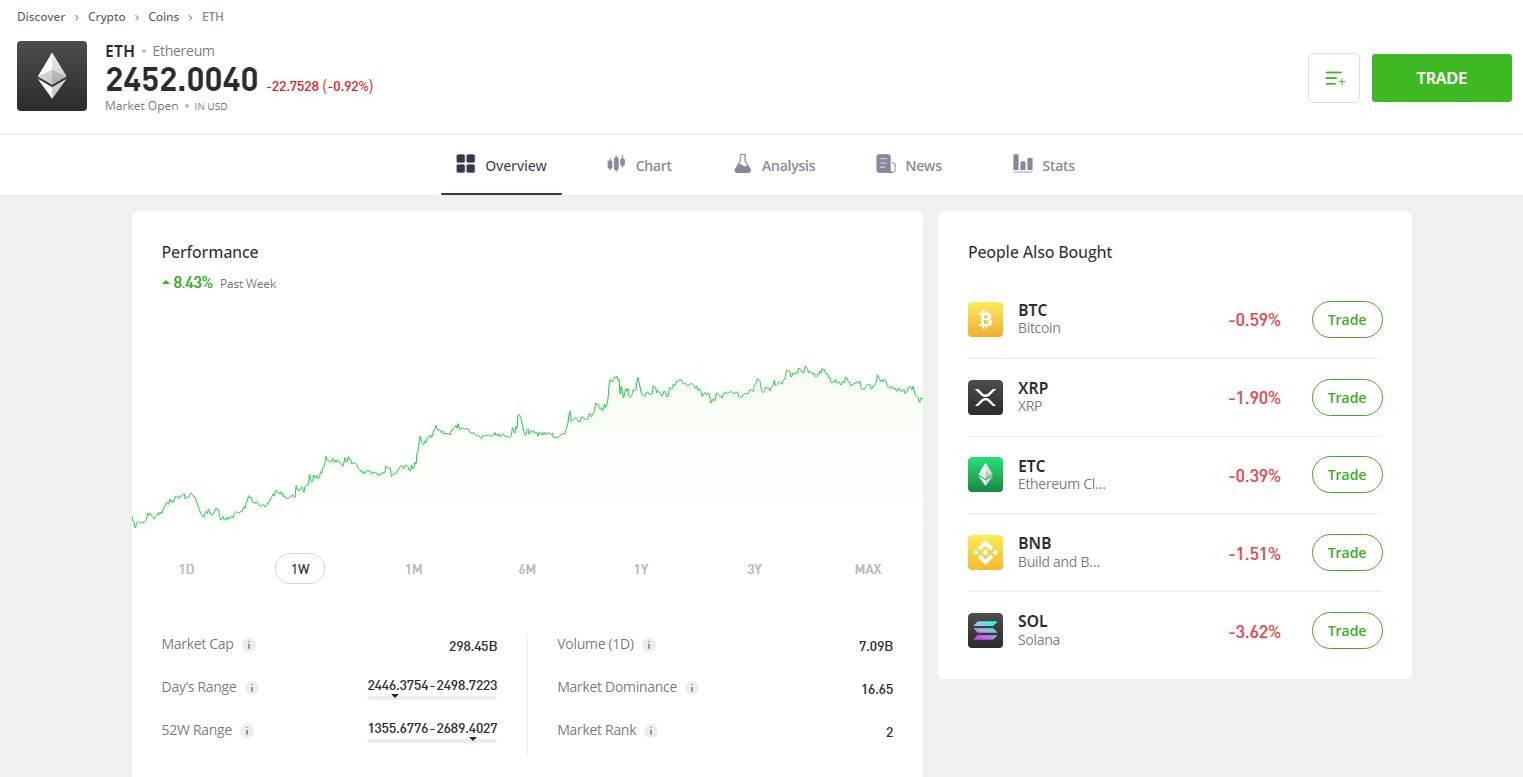Click Trade next to BNB

[1346, 552]
